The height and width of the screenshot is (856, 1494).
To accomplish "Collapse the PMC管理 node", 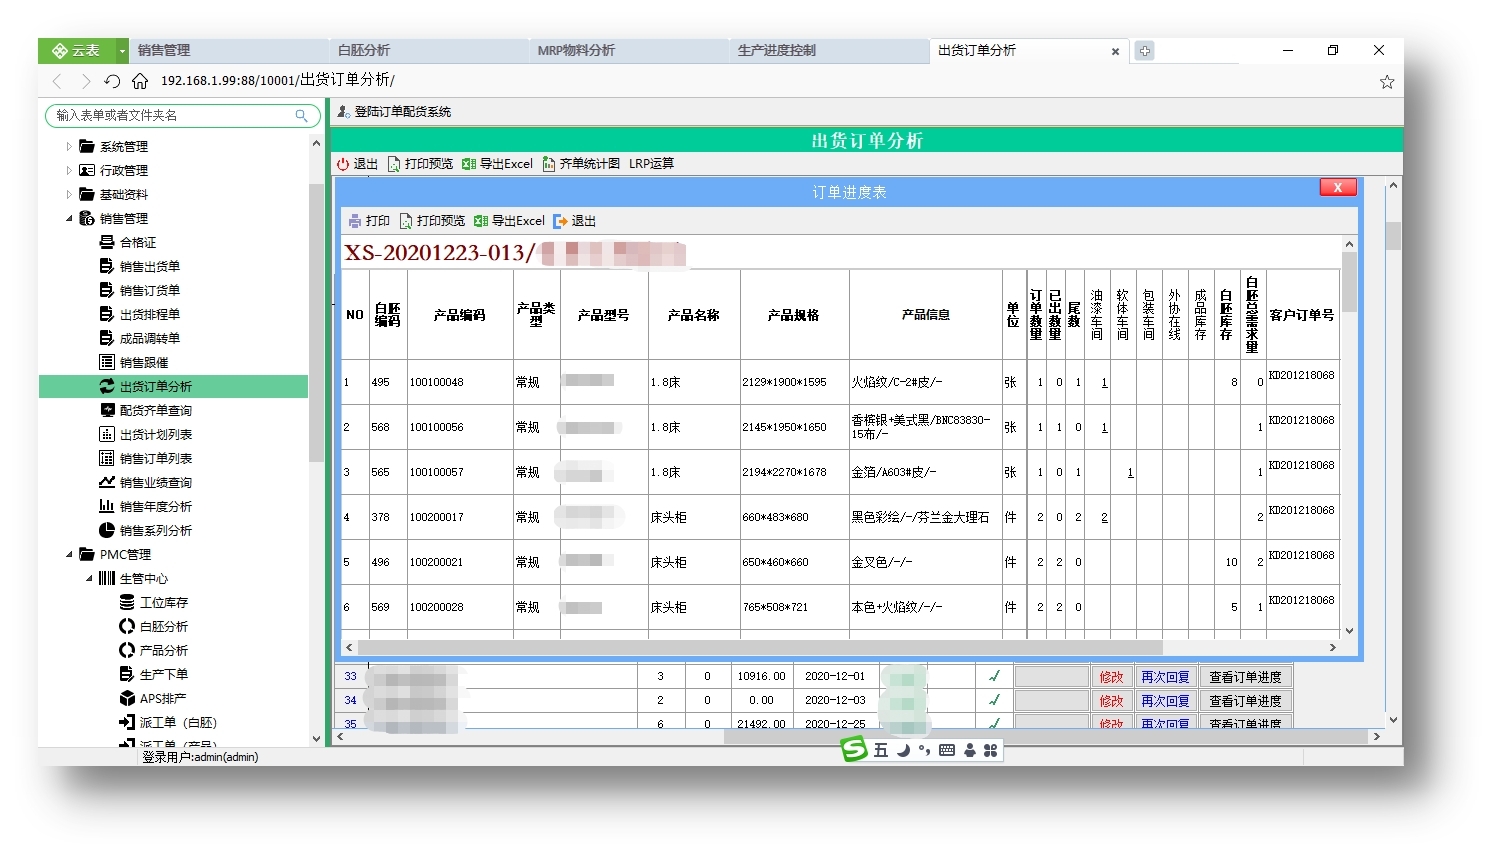I will pyautogui.click(x=69, y=554).
